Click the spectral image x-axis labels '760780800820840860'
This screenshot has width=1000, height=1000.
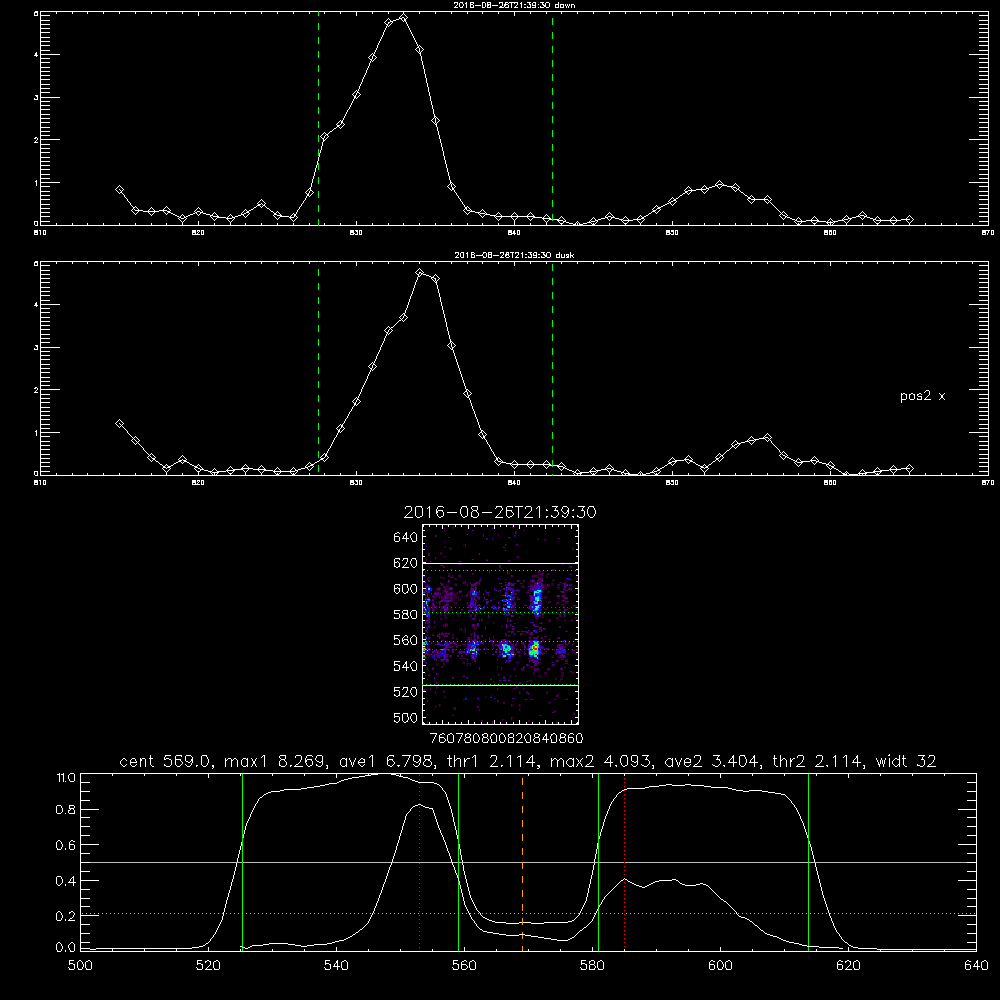506,738
